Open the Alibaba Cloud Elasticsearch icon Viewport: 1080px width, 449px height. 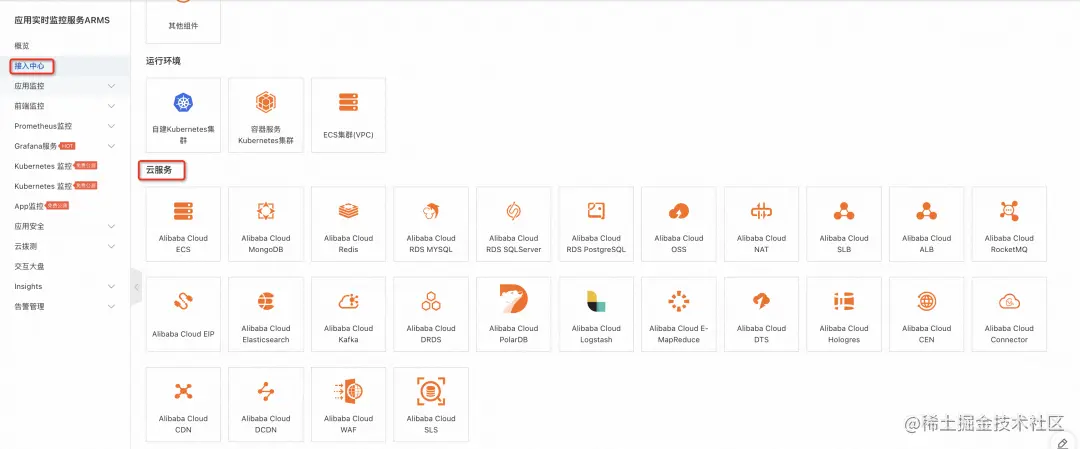[x=266, y=302]
